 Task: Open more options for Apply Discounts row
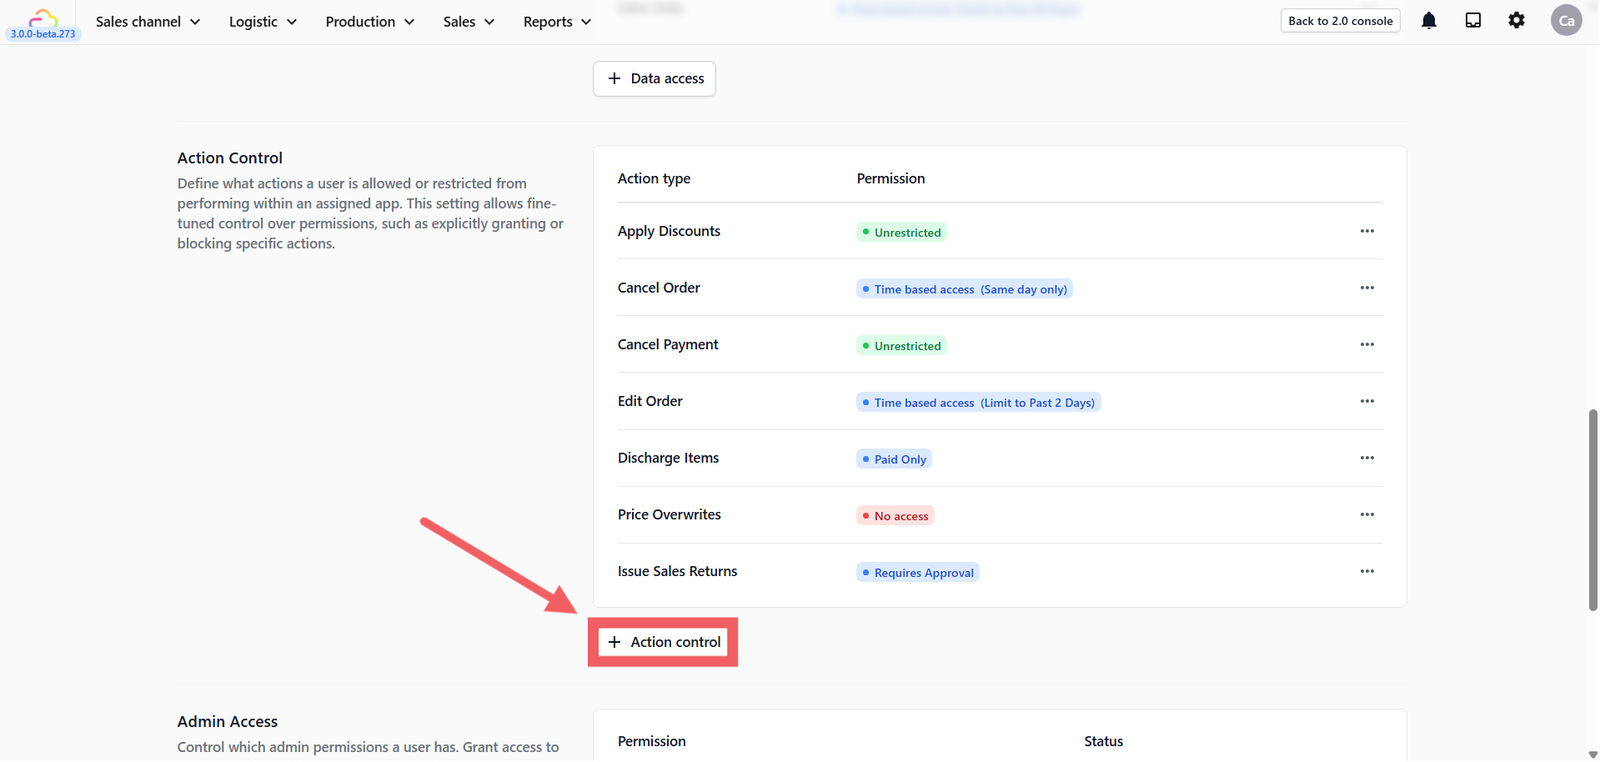[x=1367, y=231]
